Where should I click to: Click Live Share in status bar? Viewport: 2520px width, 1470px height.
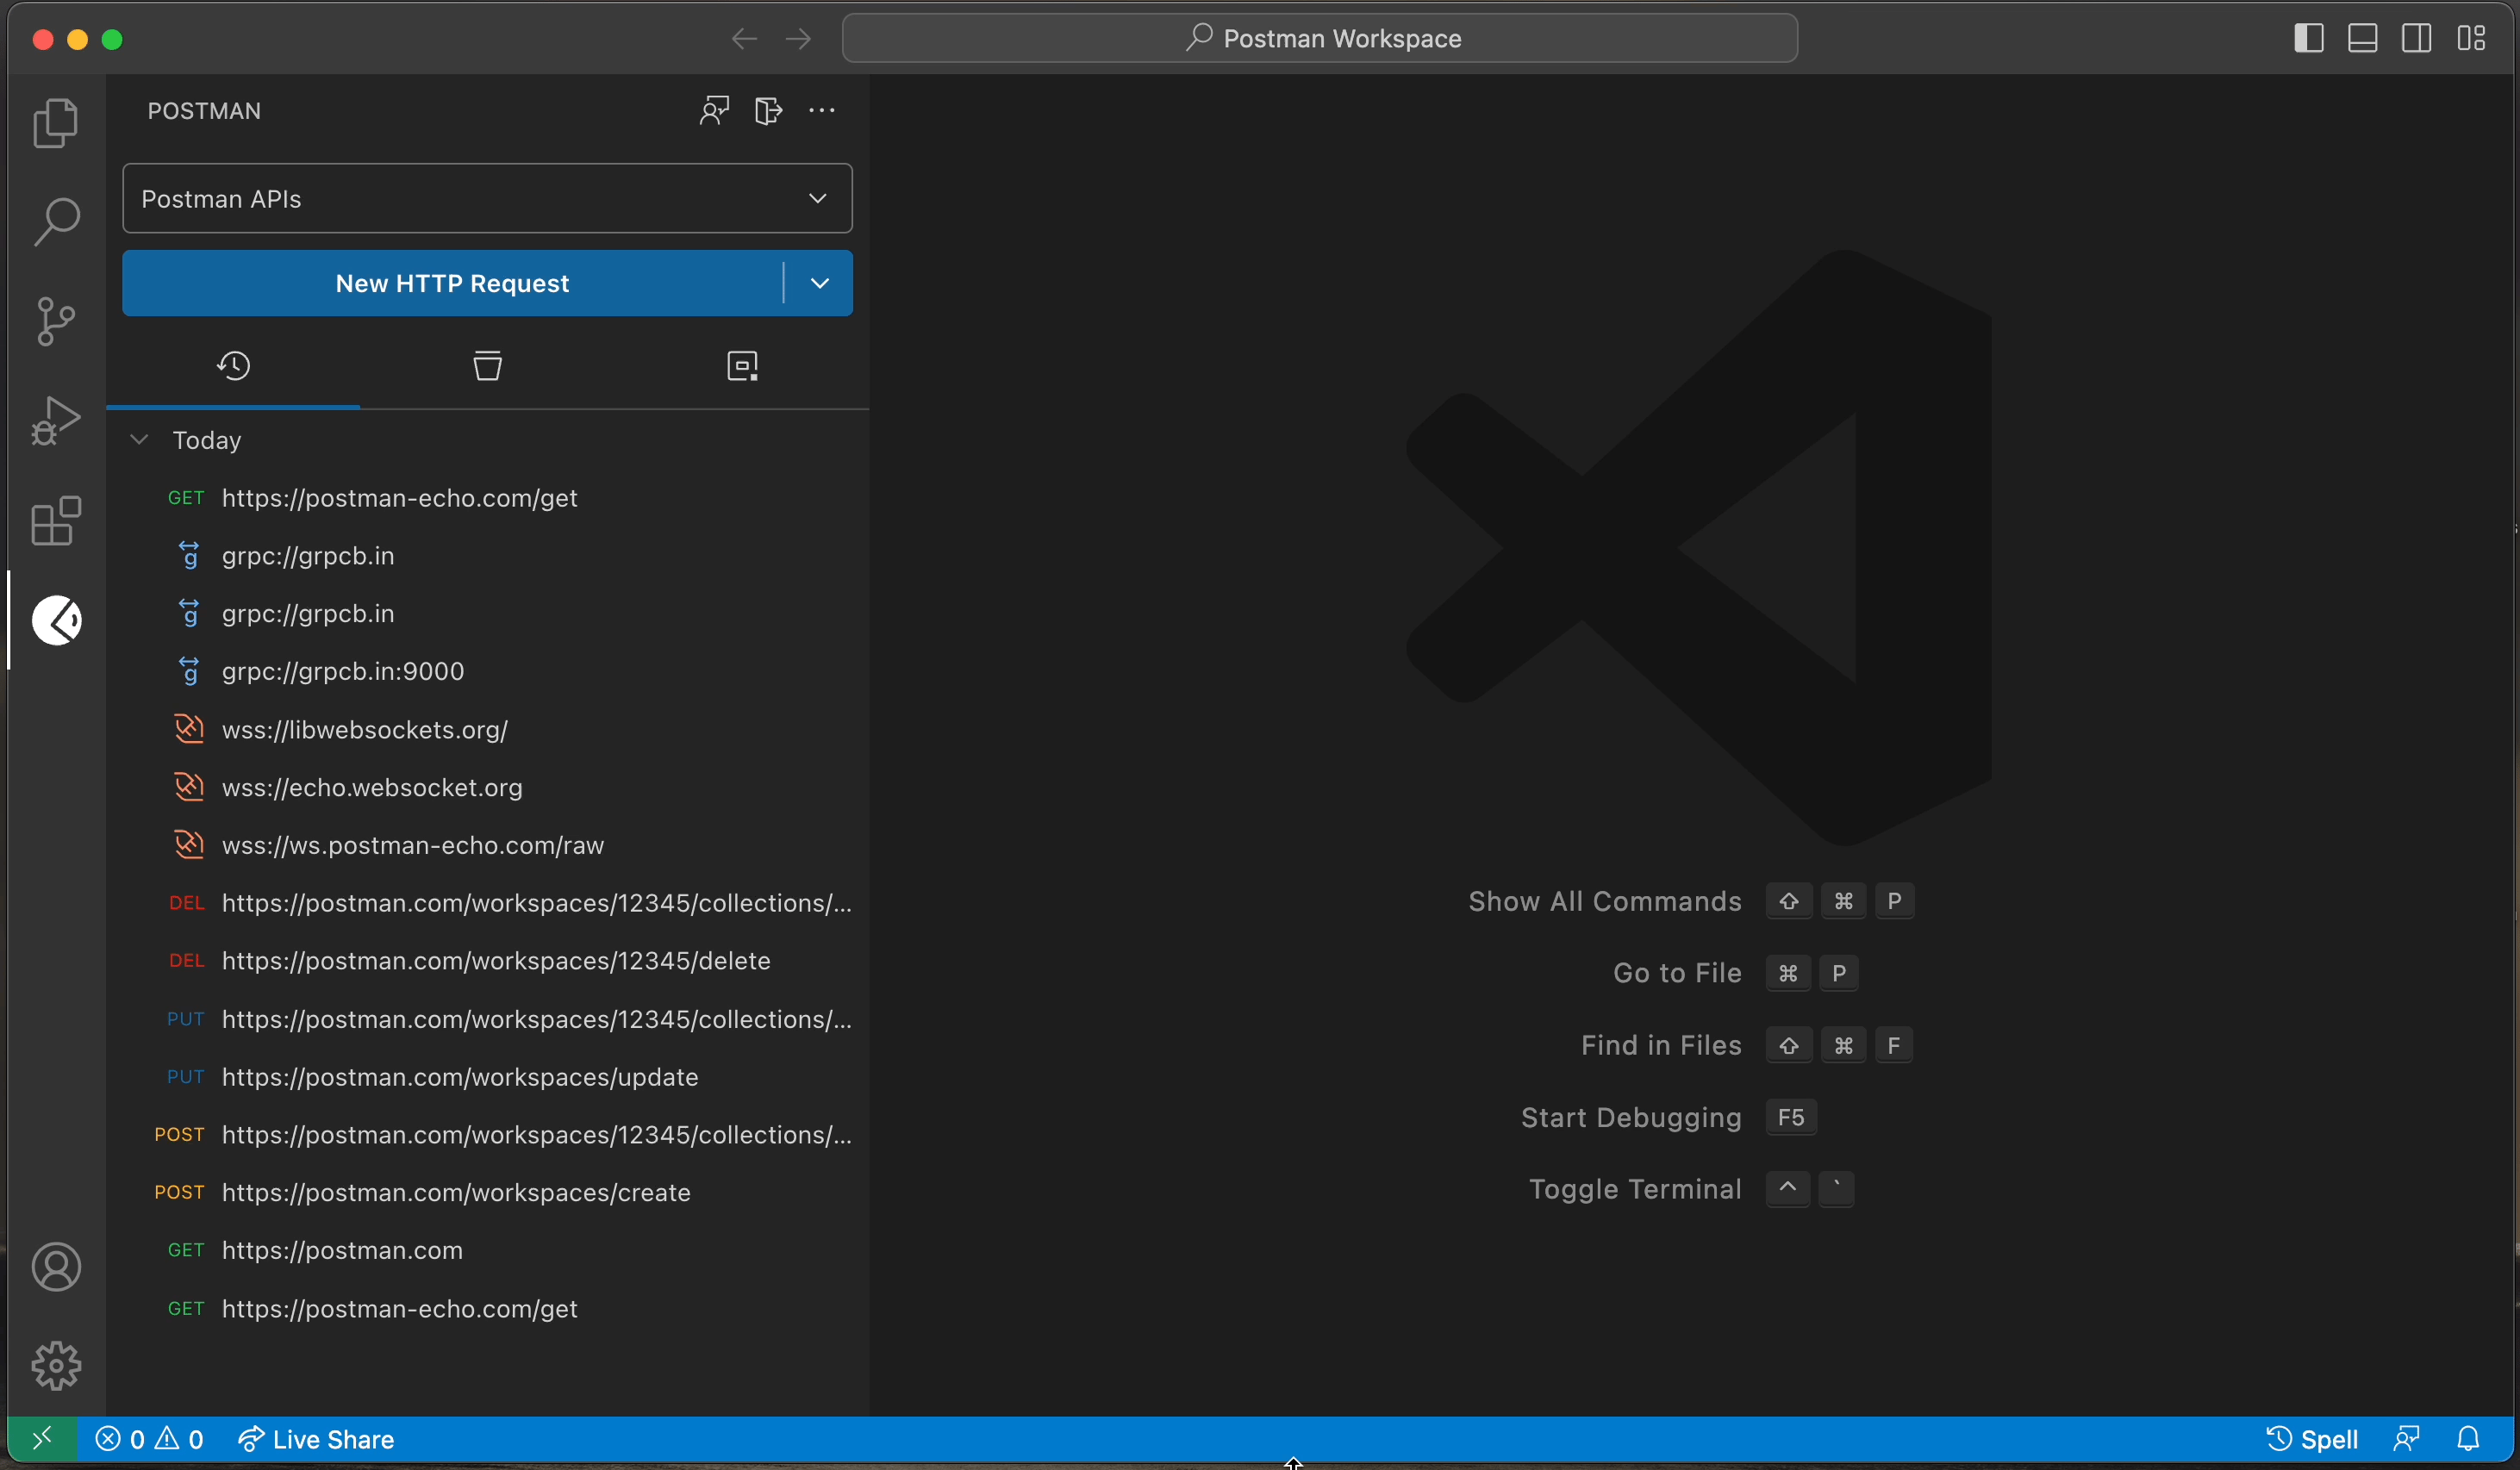[316, 1439]
